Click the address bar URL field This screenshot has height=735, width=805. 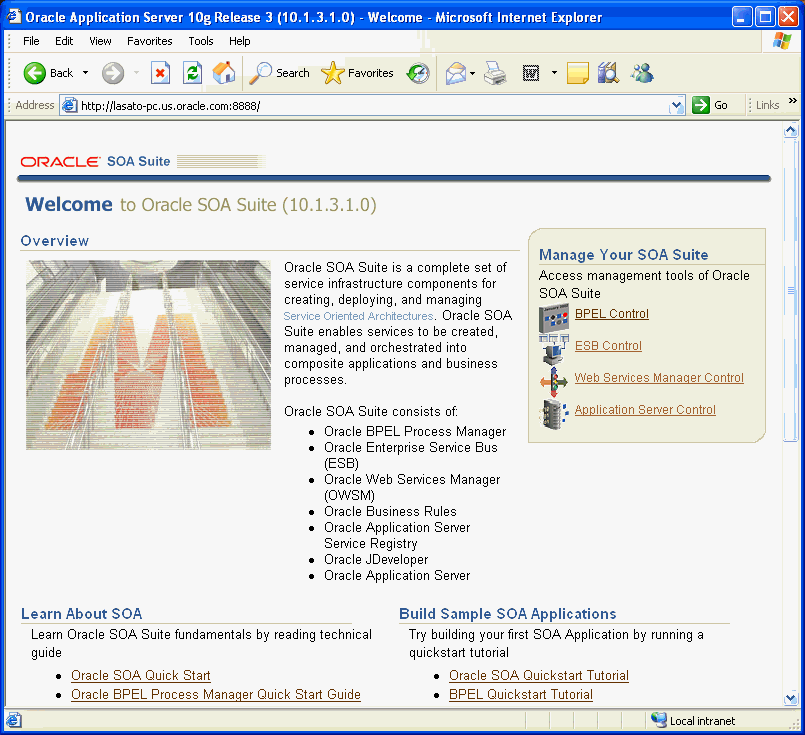[372, 106]
